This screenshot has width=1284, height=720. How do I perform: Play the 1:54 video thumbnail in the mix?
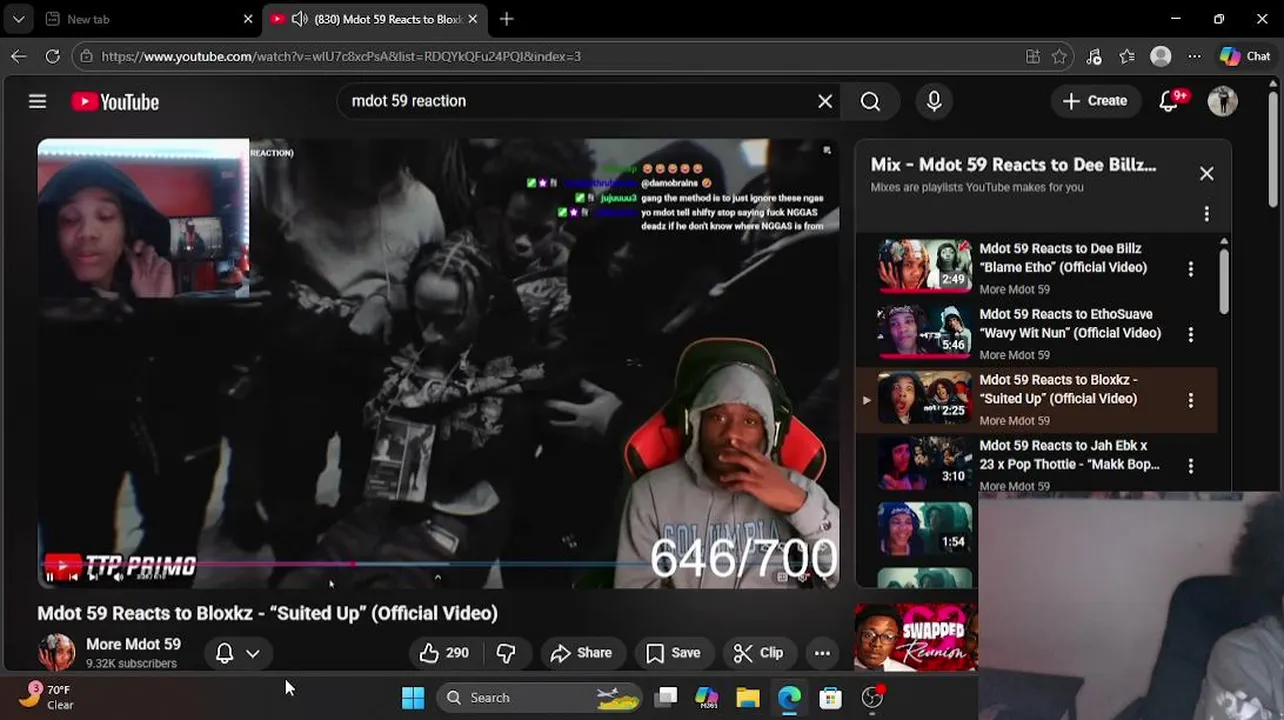pos(925,528)
